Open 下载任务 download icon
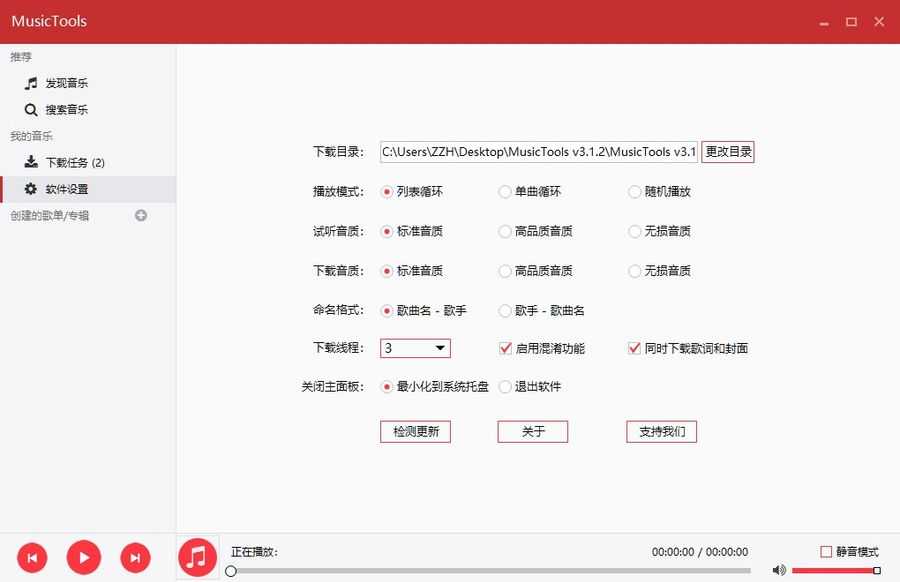Image resolution: width=900 pixels, height=582 pixels. [x=31, y=162]
